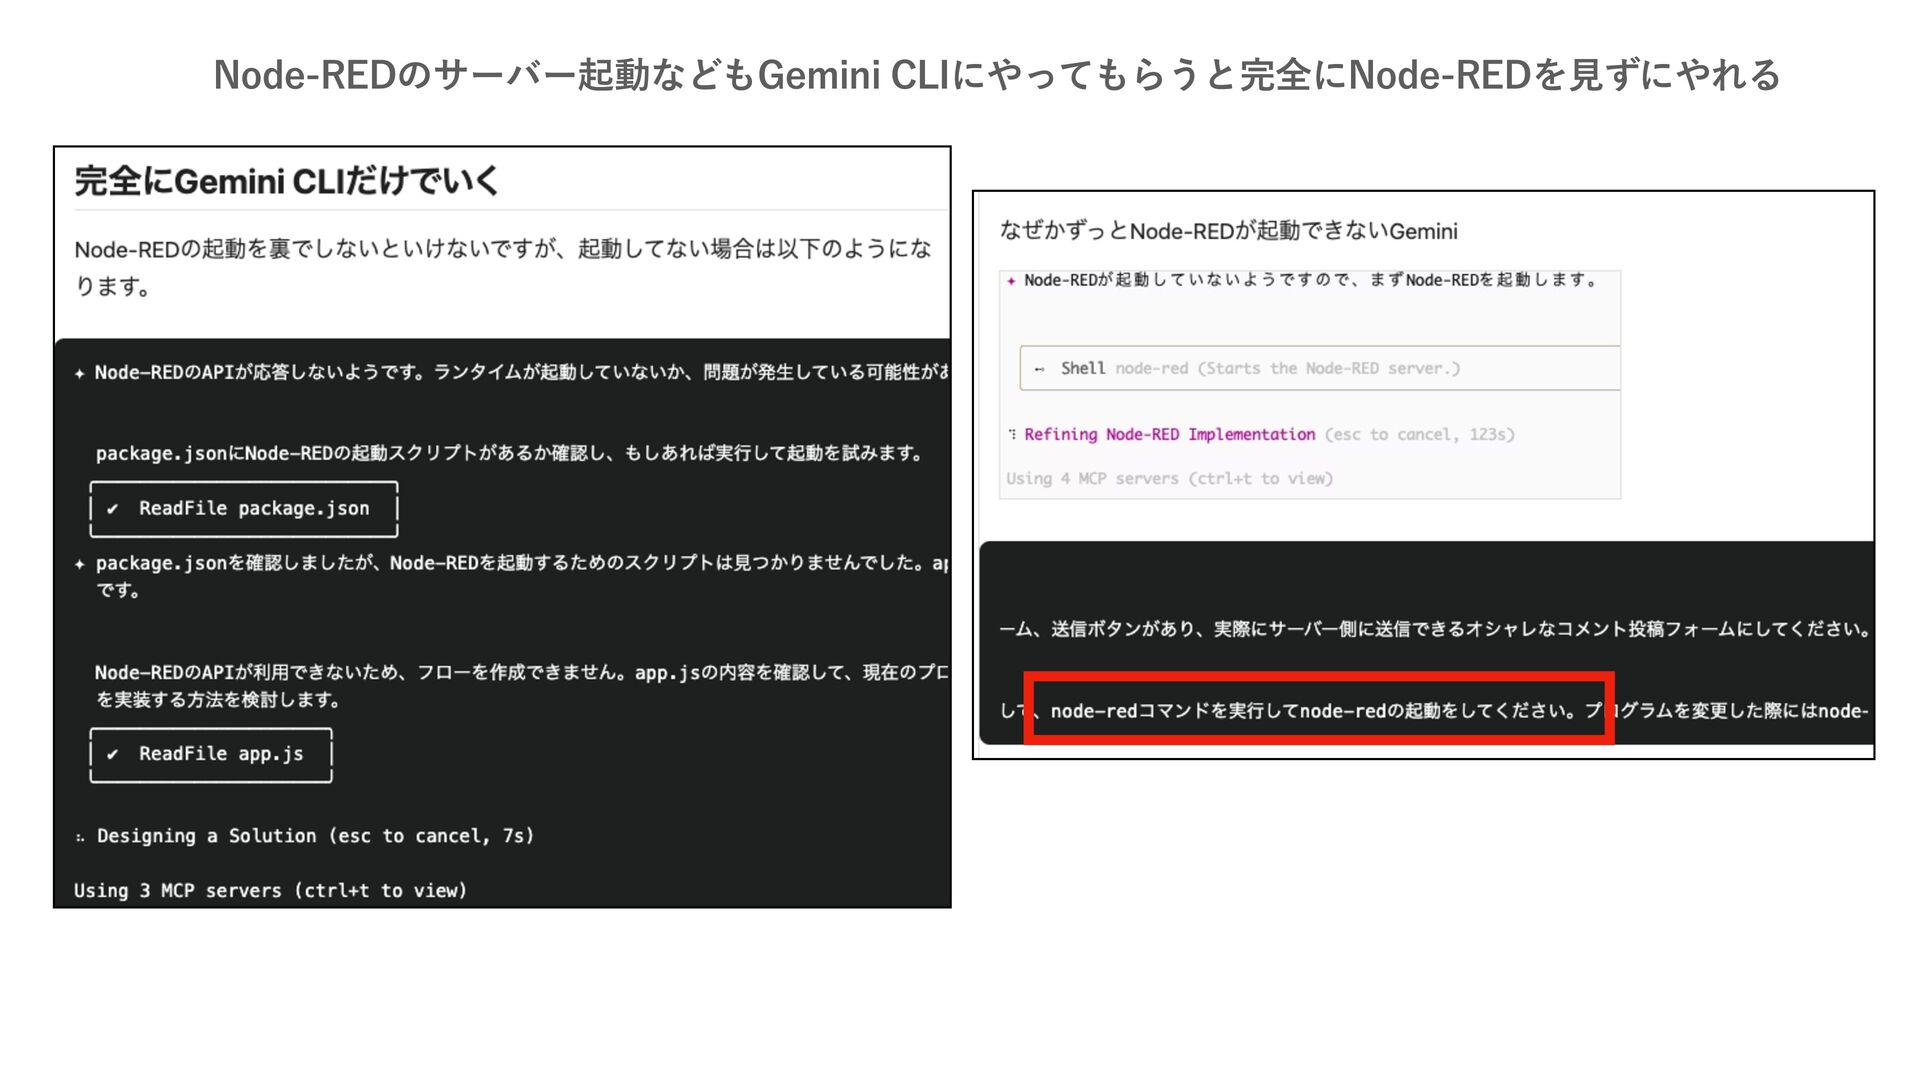Click text 'Node-REDのAPIが利用できないため'
The width and height of the screenshot is (1920, 1080).
tap(521, 685)
